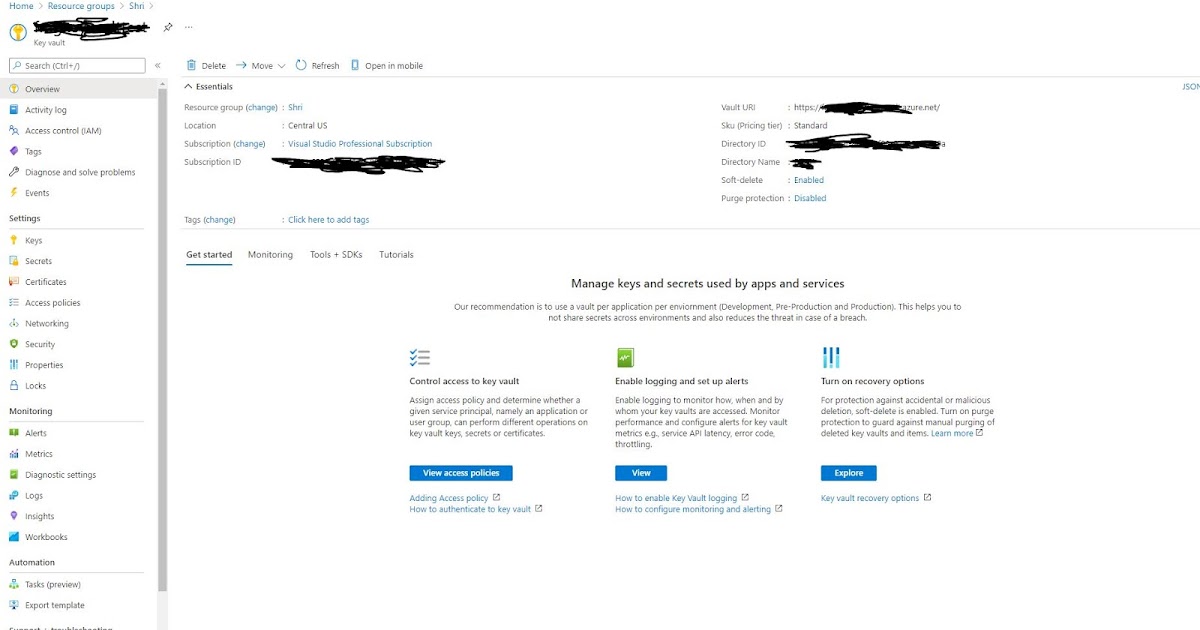Open the Keys section in the sidebar
1200x630 pixels.
pos(35,240)
